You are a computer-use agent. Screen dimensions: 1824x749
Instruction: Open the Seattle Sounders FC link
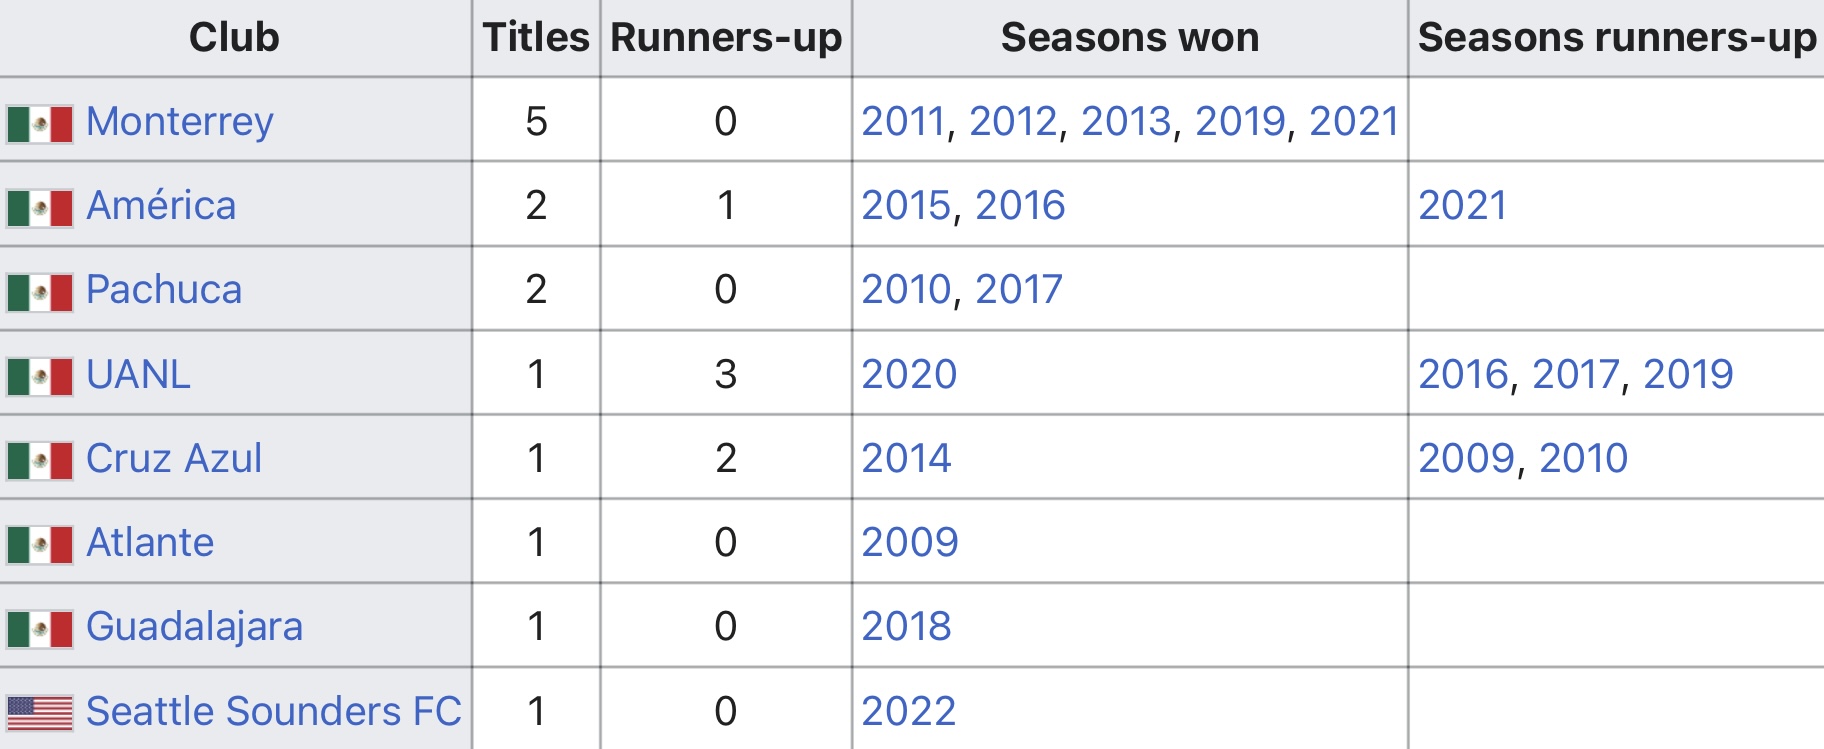(274, 711)
